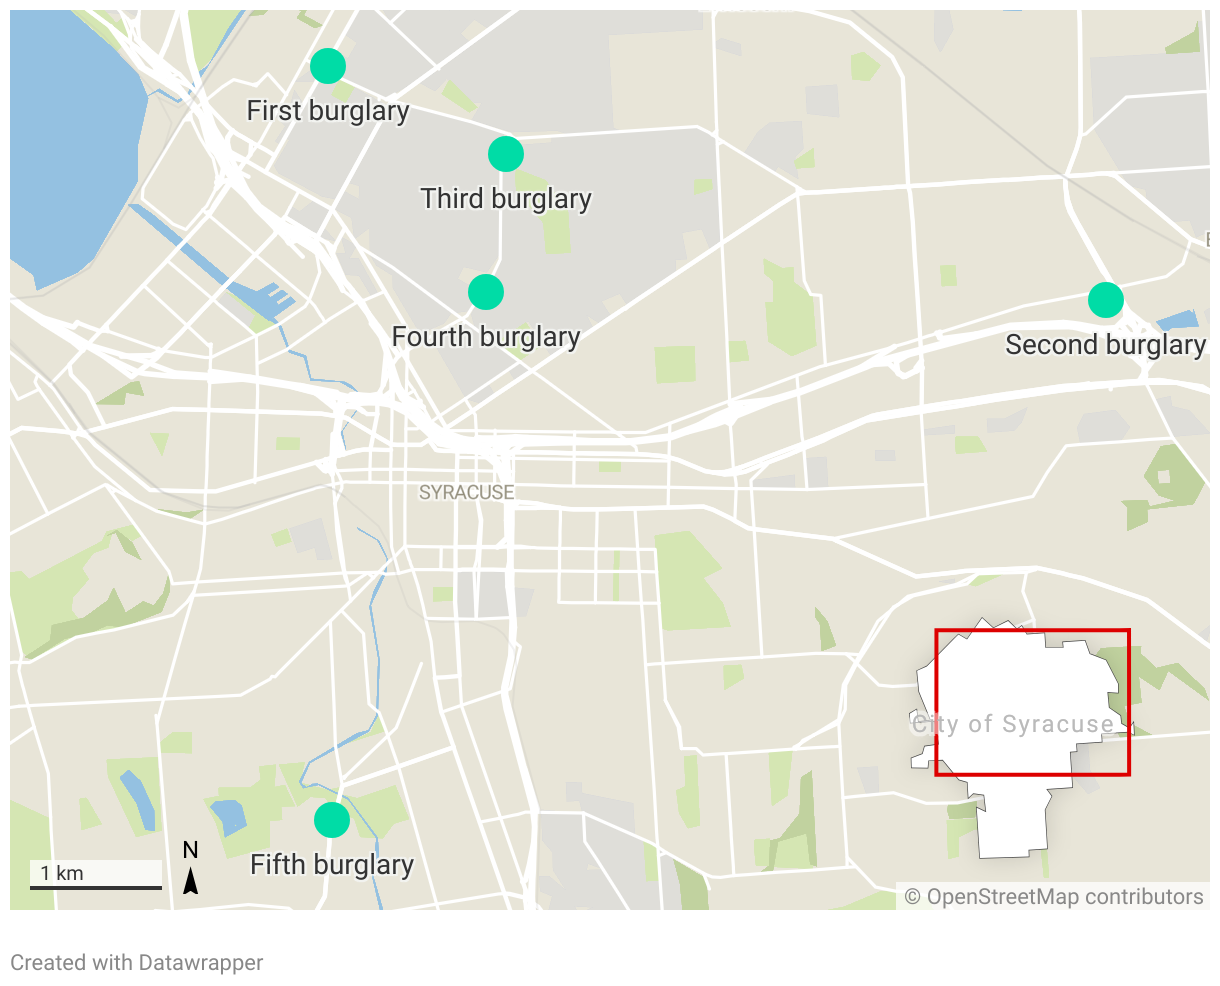Click the Fifth burglary text label
This screenshot has height=986, width=1220.
pos(332,865)
